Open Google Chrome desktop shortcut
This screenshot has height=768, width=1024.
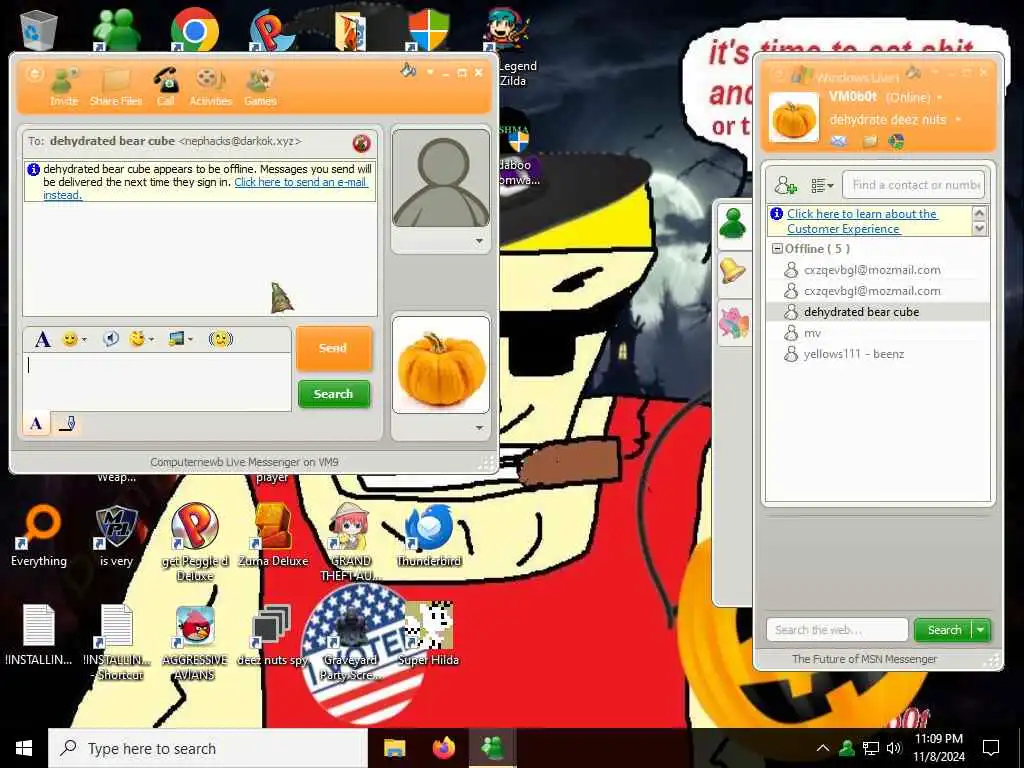tap(194, 29)
